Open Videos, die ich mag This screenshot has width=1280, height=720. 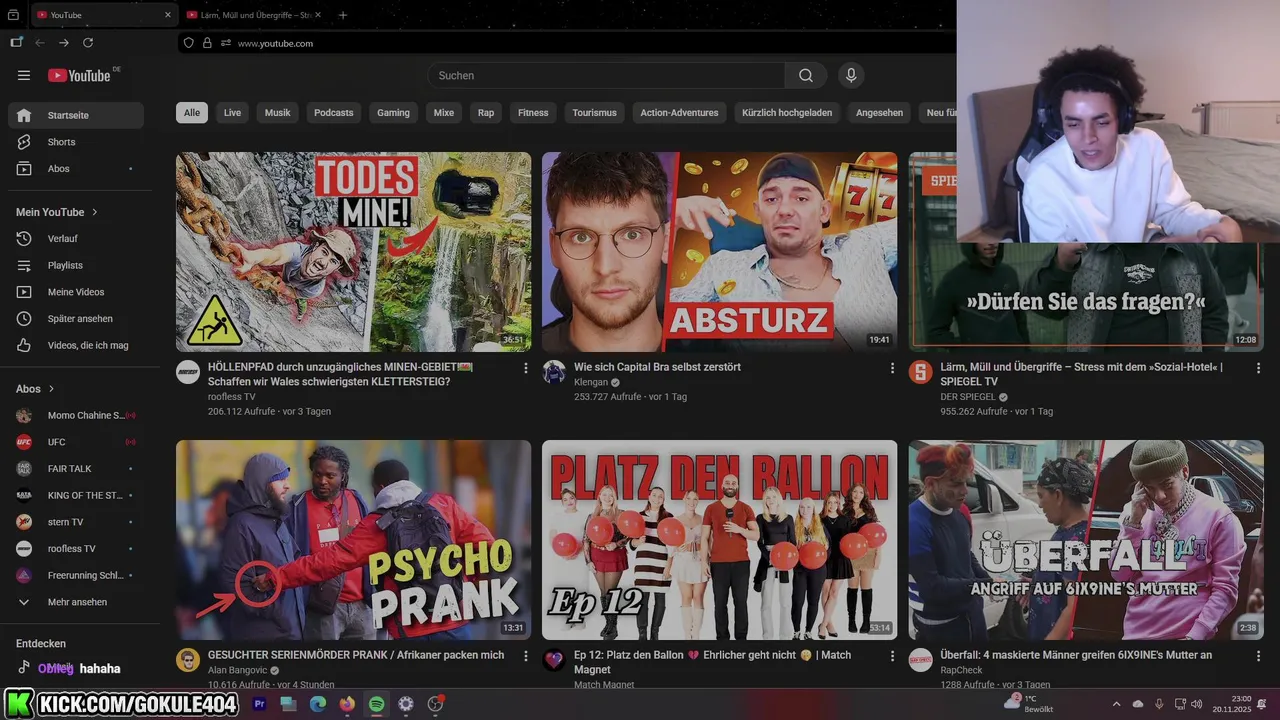[x=76, y=345]
